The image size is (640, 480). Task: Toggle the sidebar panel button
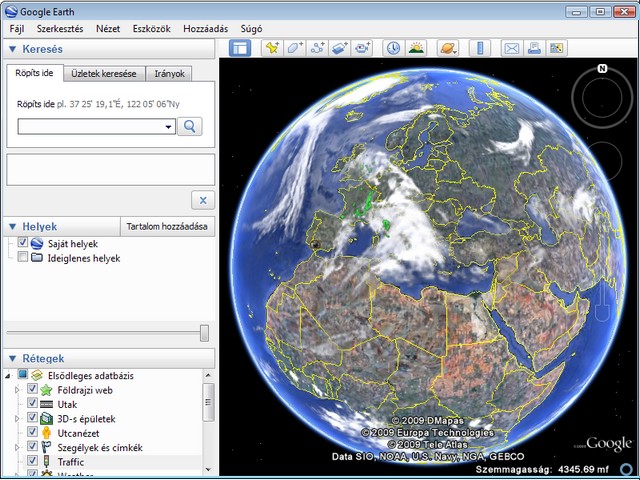tap(240, 48)
